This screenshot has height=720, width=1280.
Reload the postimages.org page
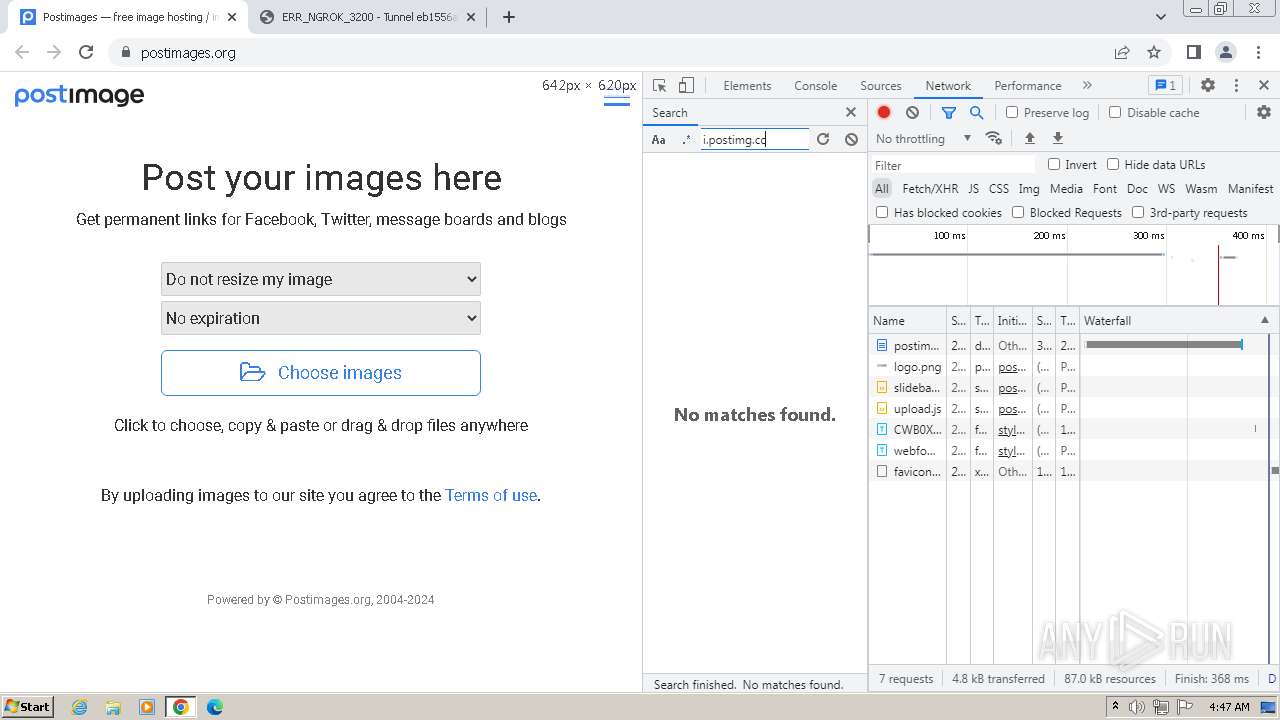click(86, 52)
